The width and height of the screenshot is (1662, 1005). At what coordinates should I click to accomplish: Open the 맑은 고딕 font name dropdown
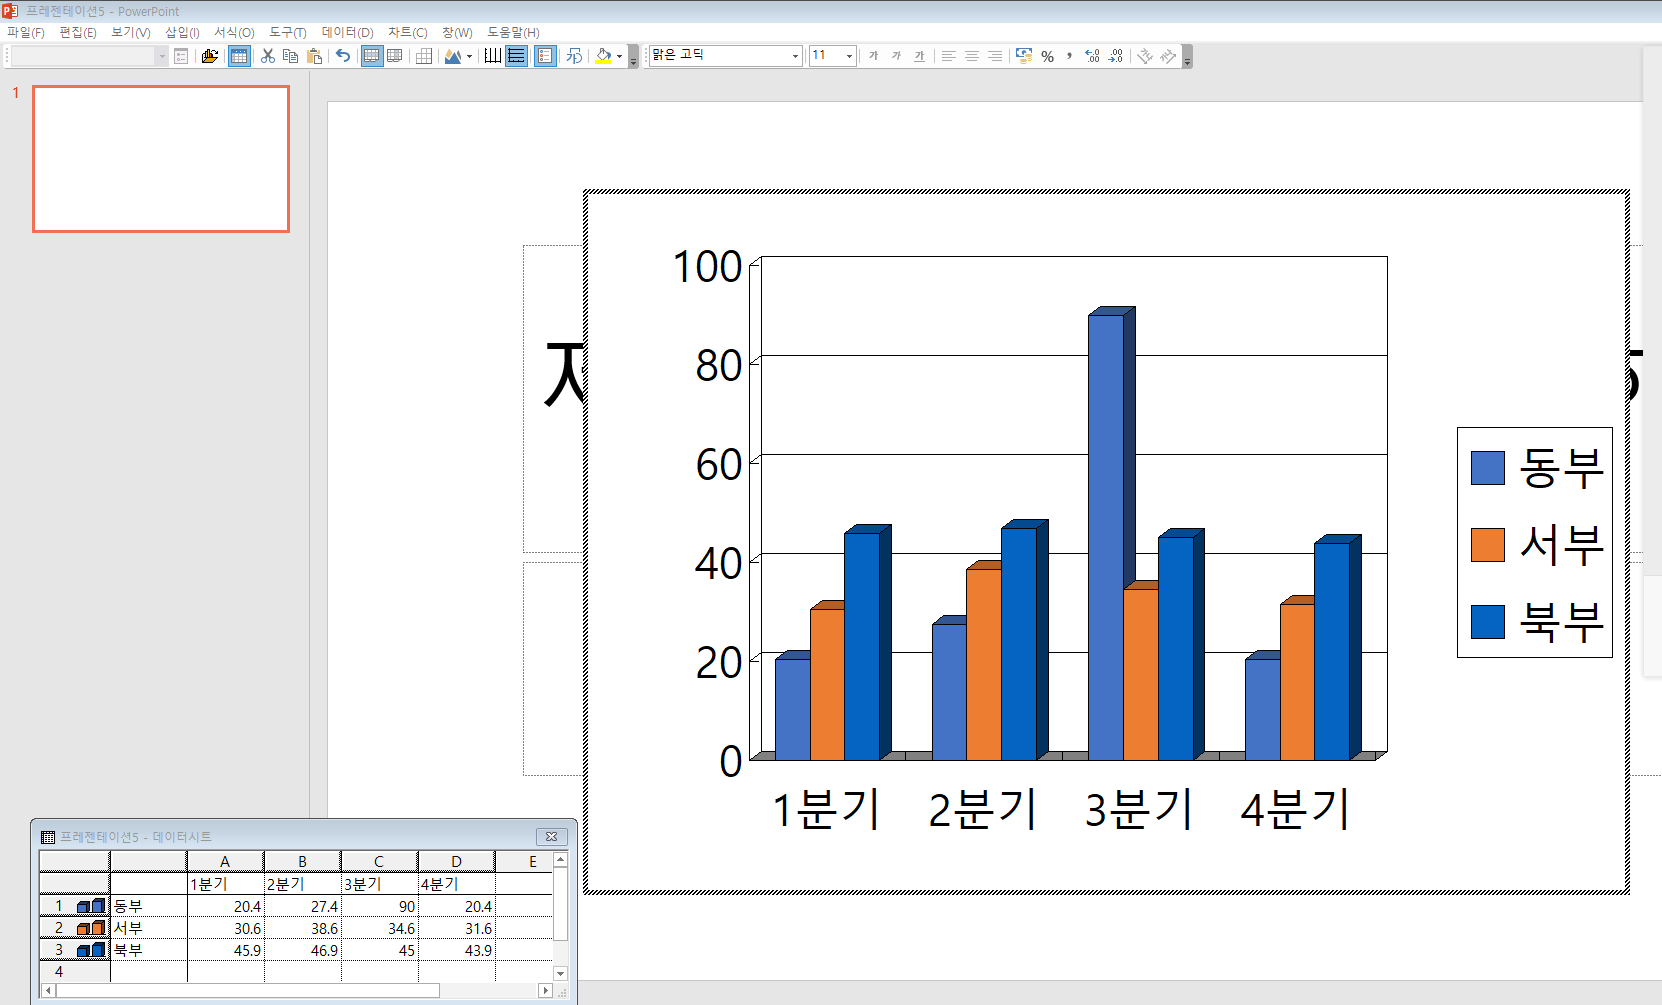[x=795, y=56]
